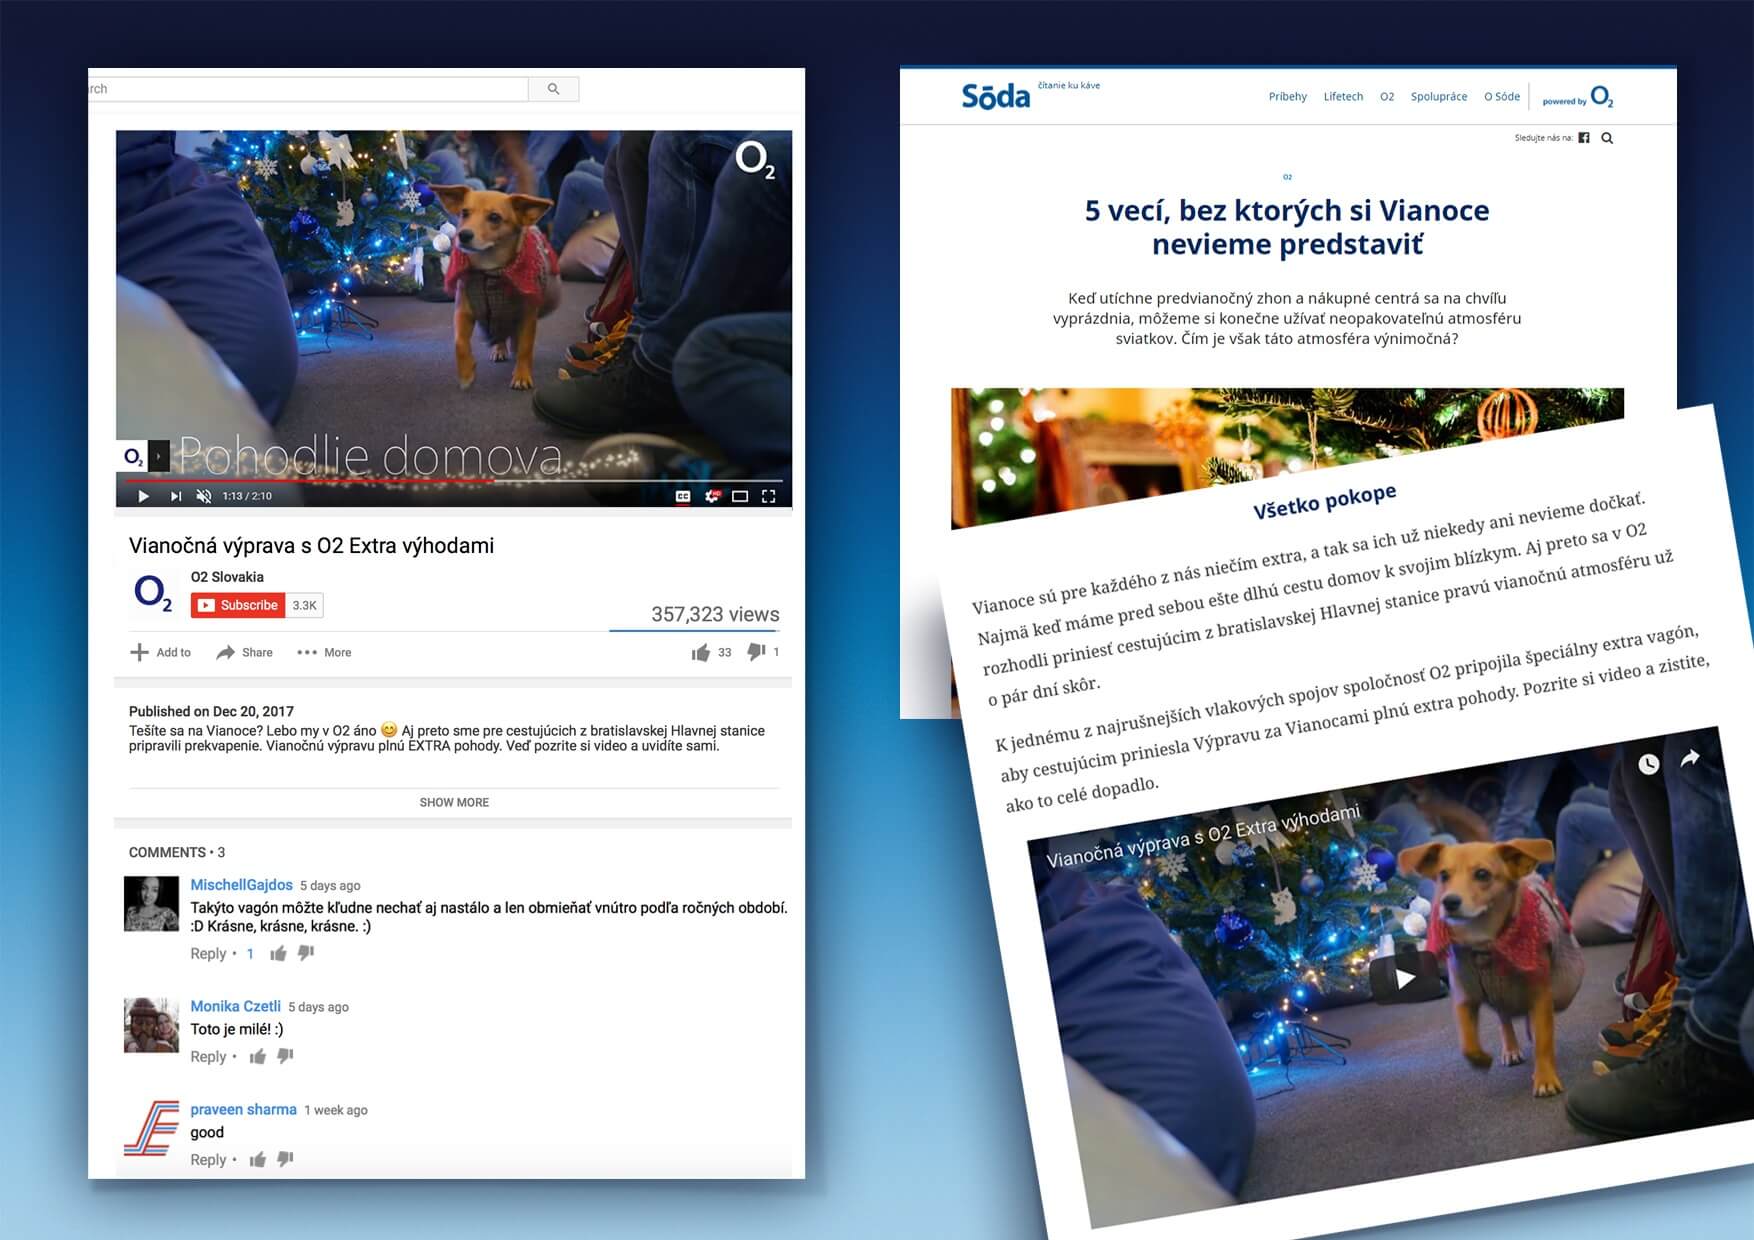Open the Share option below the video
This screenshot has width=1754, height=1240.
tap(245, 652)
